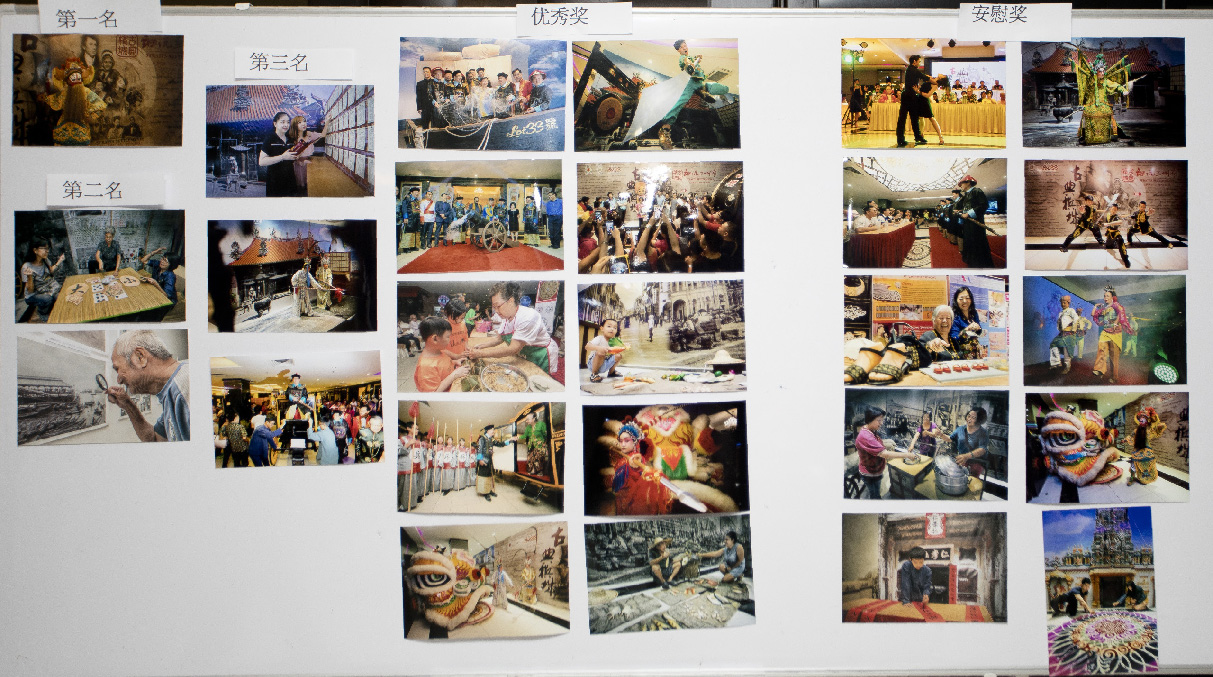Select the martial arts performers on stage photo
This screenshot has height=677, width=1213.
click(x=1106, y=215)
